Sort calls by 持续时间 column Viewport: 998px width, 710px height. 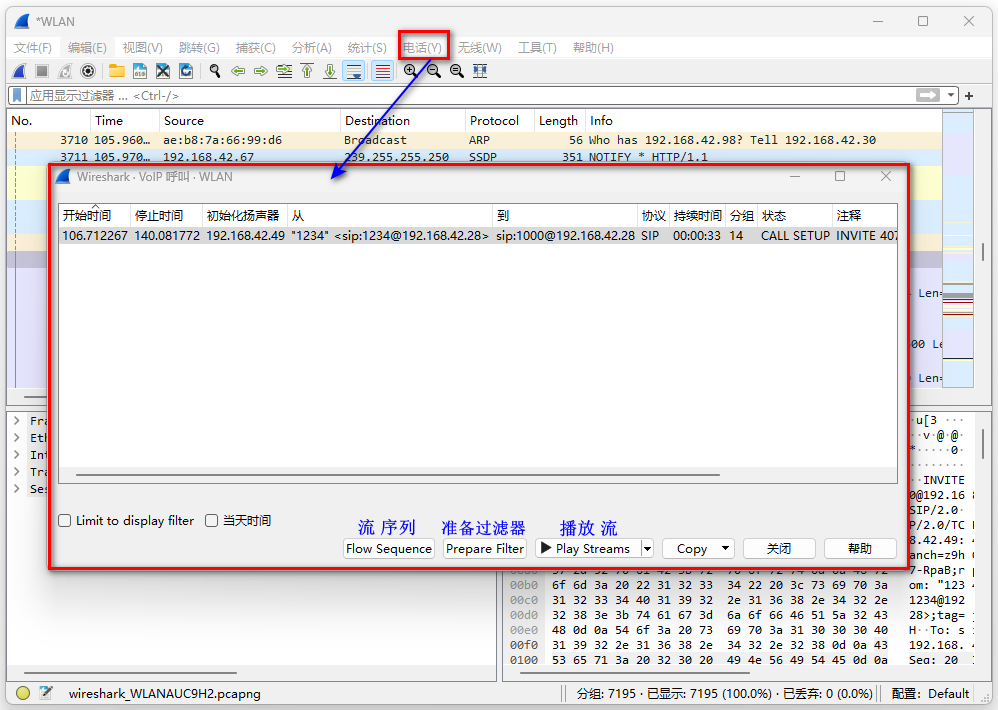698,216
